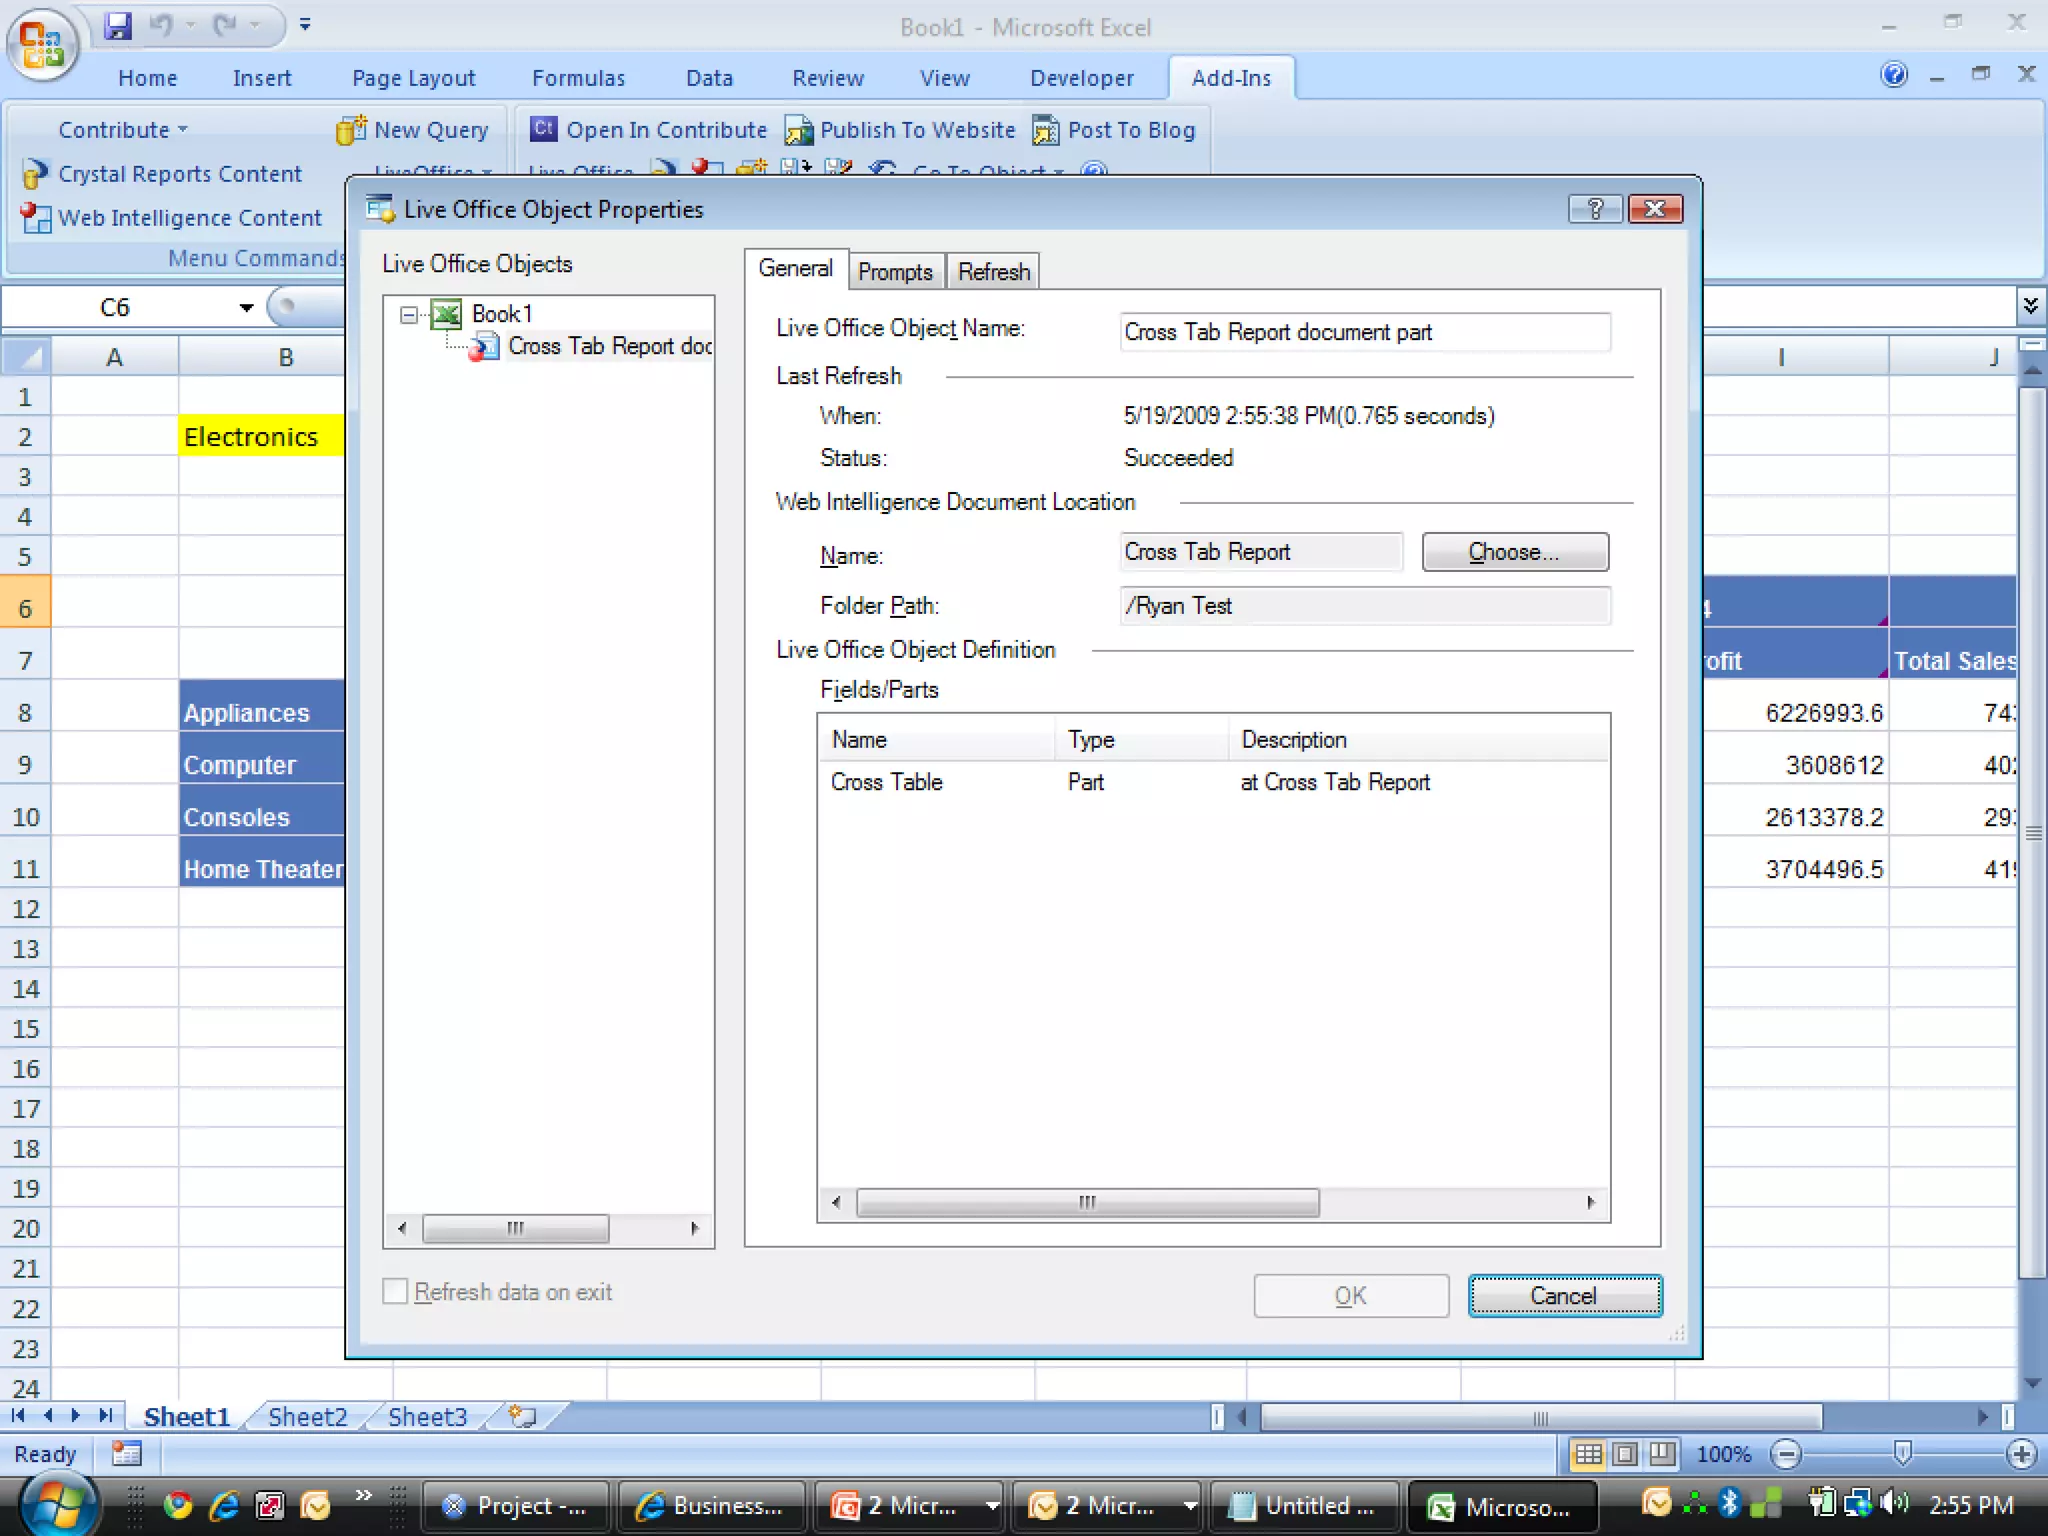Open the first 2 Micr... taskbar group dropdown
This screenshot has width=2048, height=1536.
tap(992, 1505)
